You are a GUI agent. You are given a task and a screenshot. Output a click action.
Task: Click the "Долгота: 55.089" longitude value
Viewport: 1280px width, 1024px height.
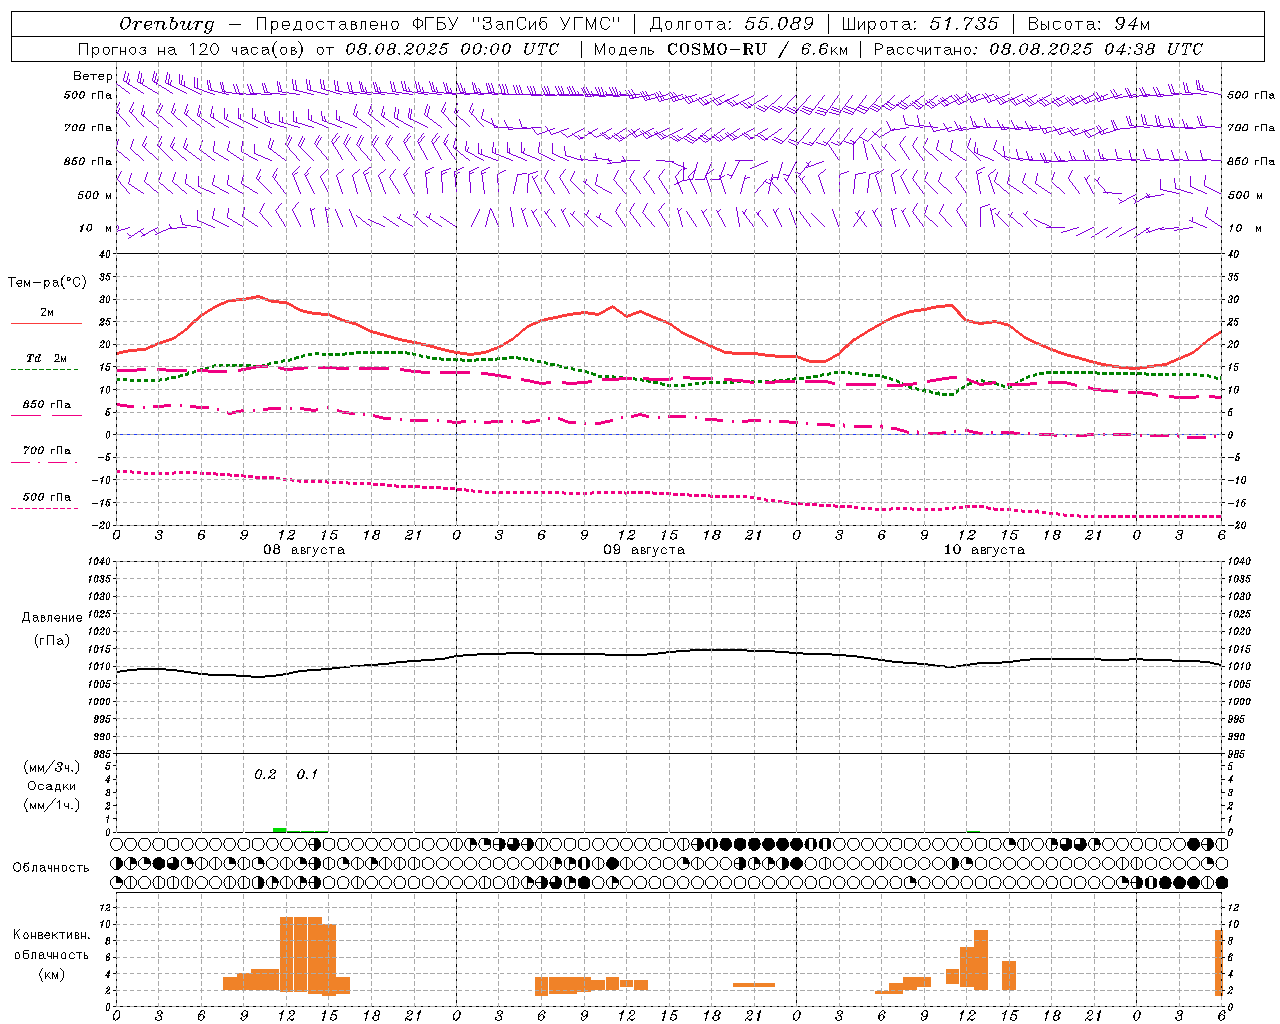point(732,24)
